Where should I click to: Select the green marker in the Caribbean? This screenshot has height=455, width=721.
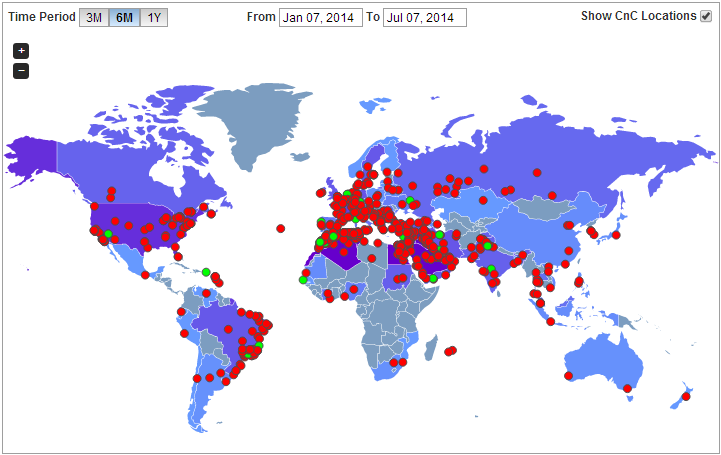tap(206, 272)
